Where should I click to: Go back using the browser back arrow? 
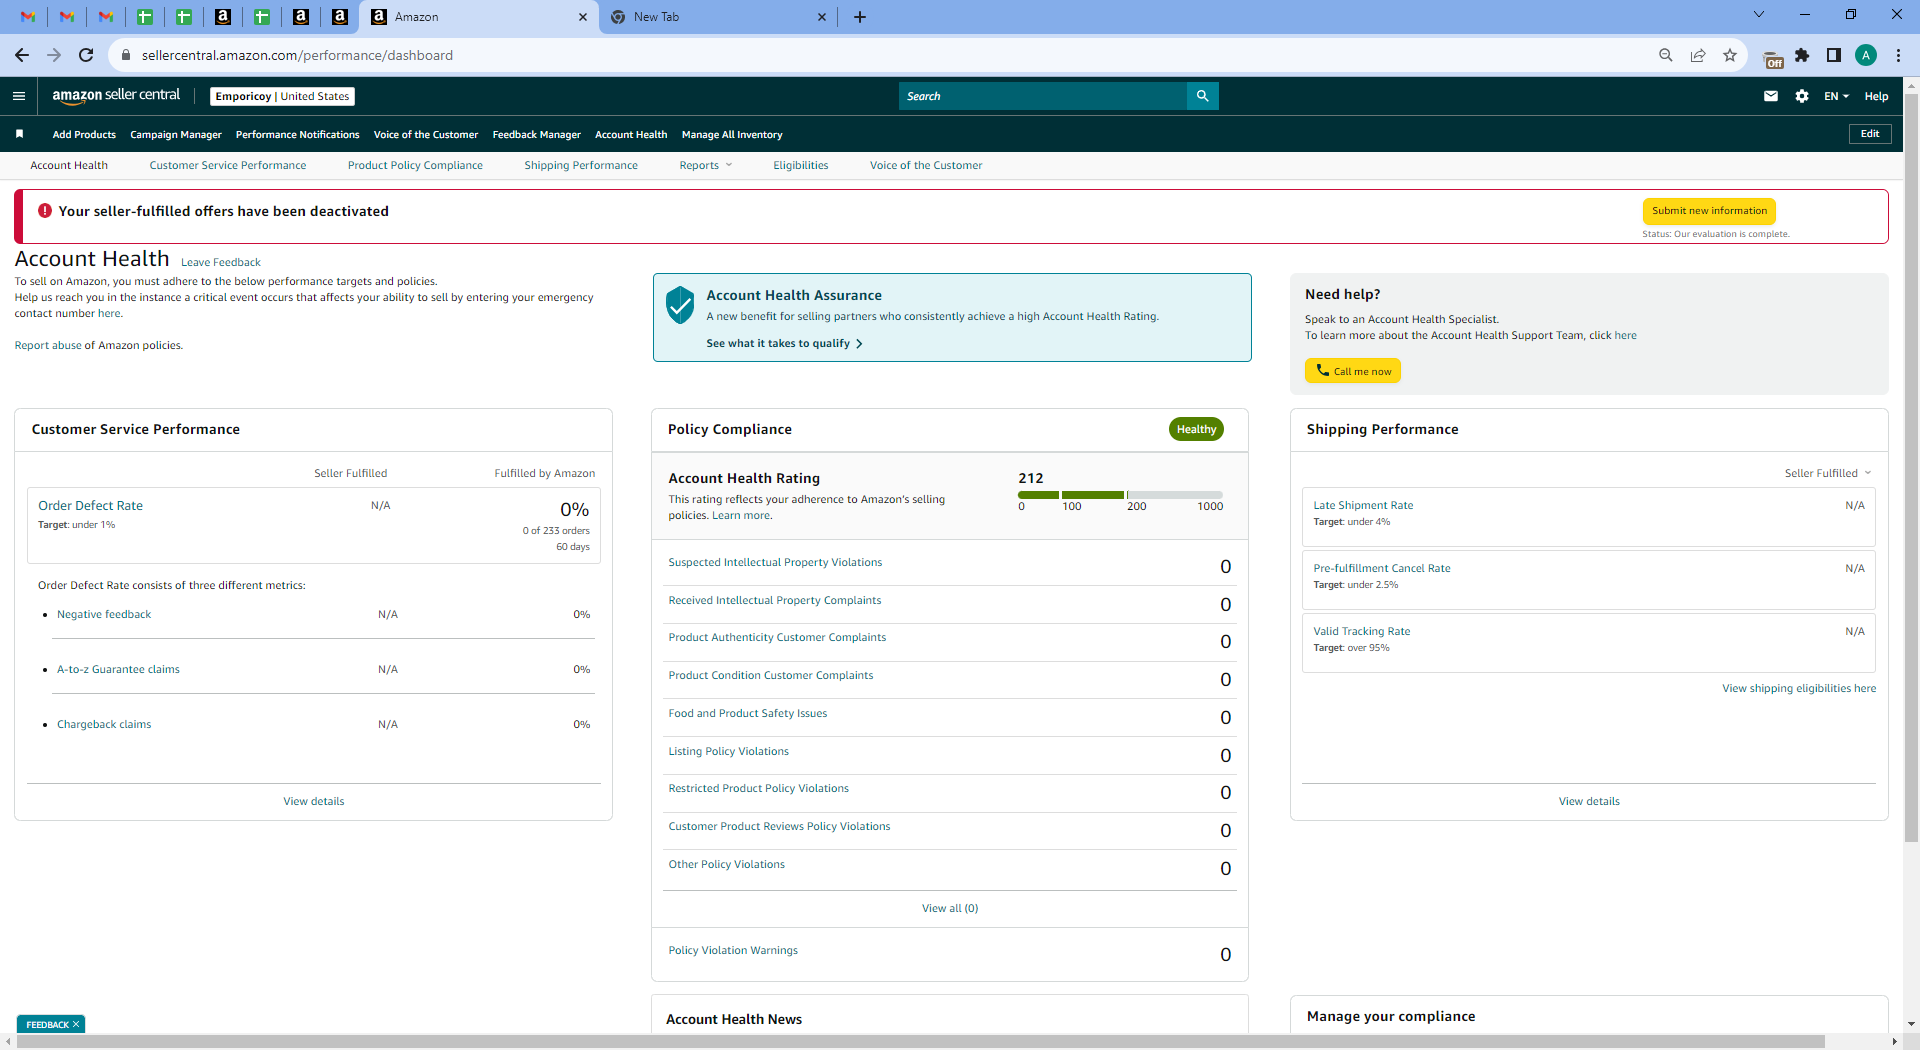(x=22, y=55)
